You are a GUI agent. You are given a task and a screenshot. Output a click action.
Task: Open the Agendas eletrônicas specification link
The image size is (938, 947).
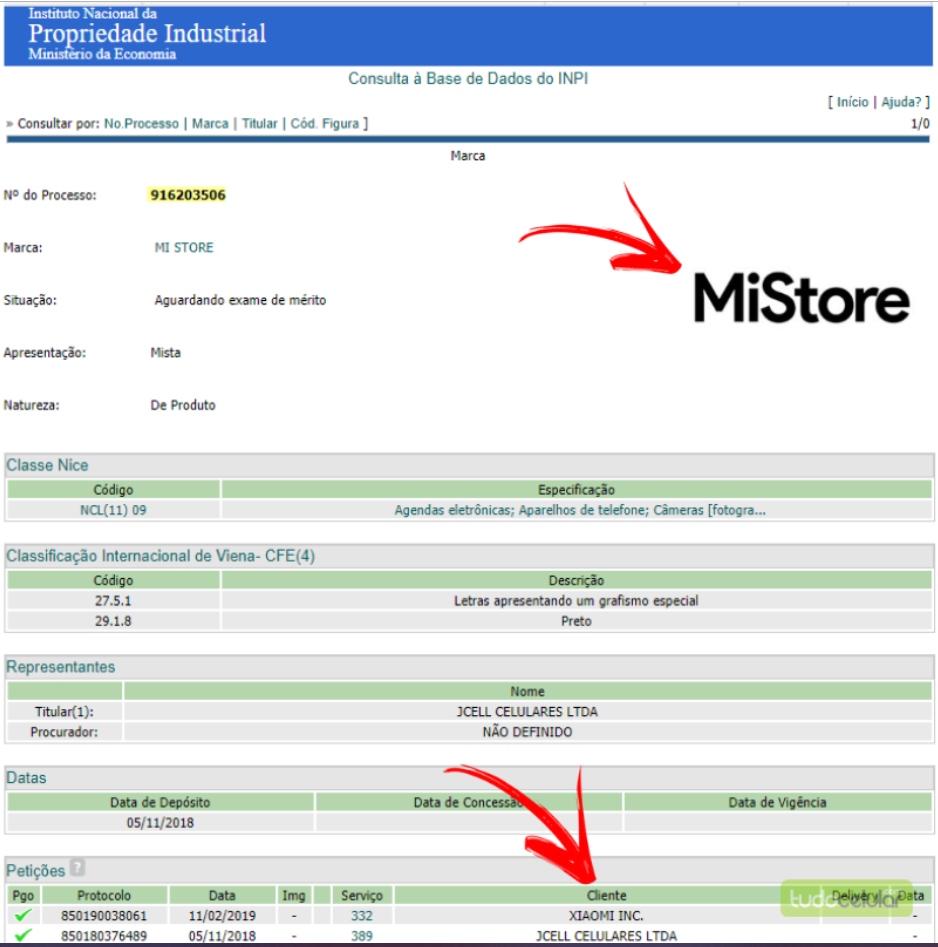click(580, 510)
